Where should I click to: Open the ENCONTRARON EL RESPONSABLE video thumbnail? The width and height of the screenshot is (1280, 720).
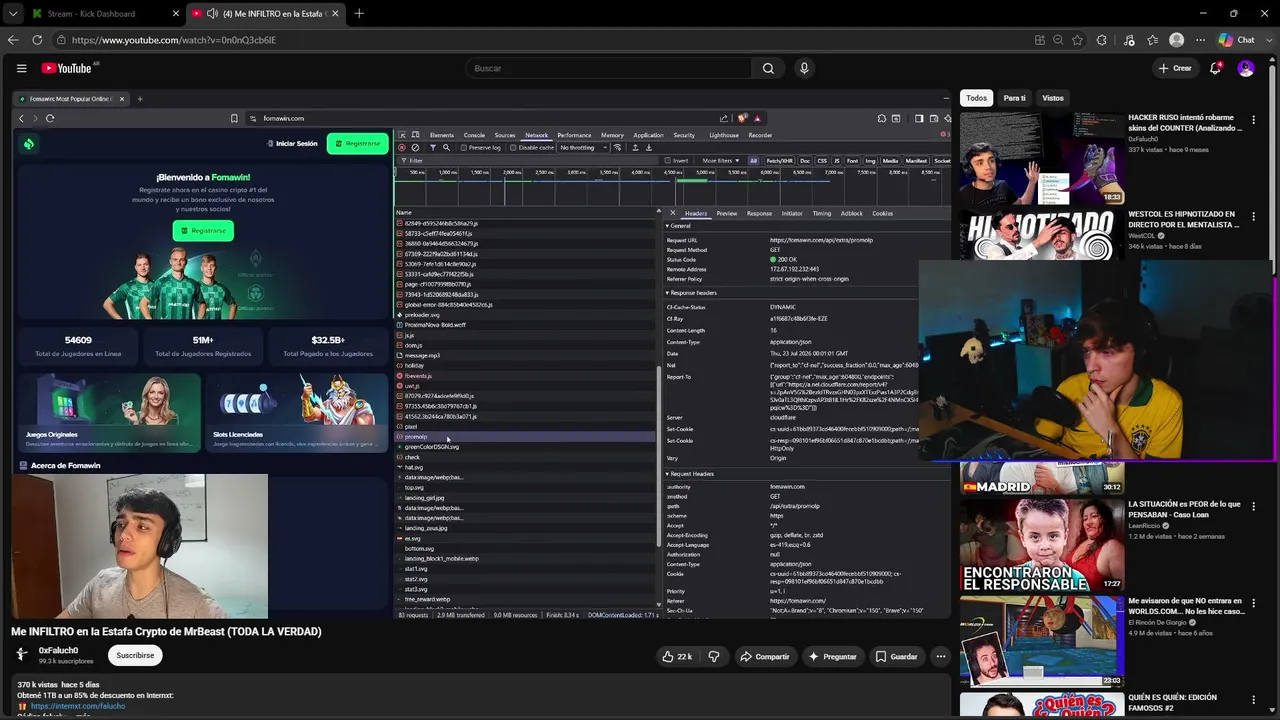coord(1042,545)
